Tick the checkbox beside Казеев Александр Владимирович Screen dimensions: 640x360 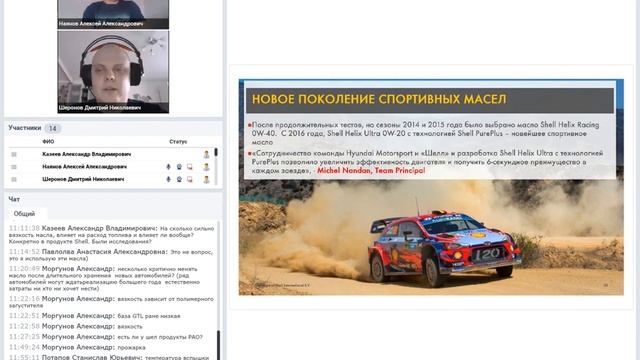point(14,154)
